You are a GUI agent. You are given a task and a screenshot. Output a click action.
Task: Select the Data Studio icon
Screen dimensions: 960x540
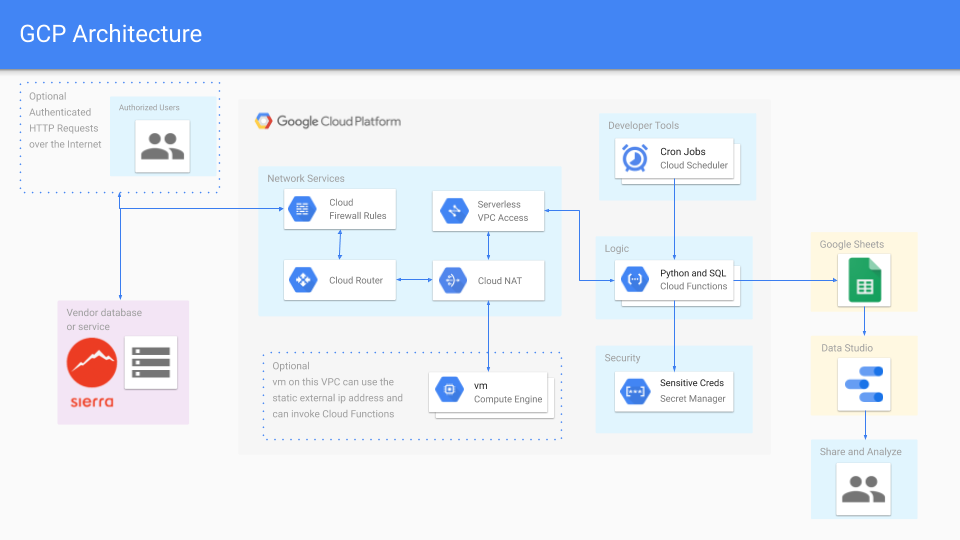coord(864,384)
